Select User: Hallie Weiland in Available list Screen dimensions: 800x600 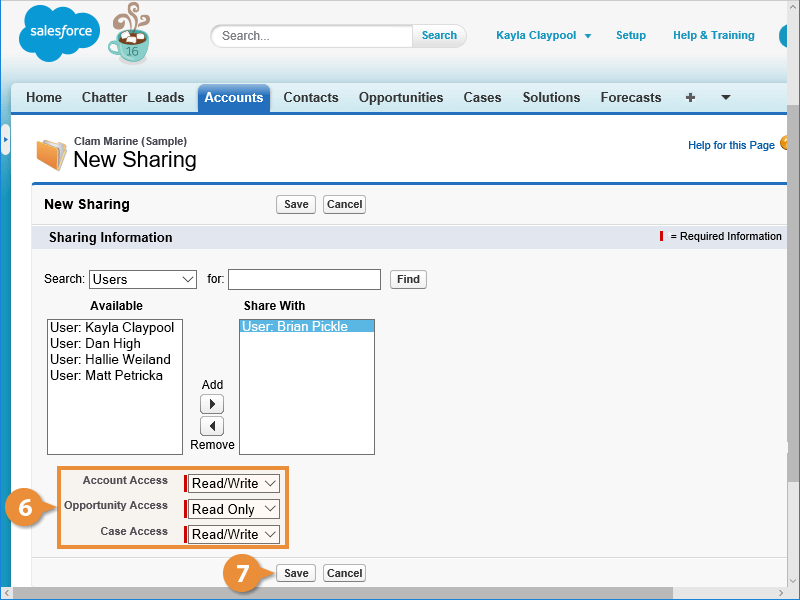tap(110, 359)
